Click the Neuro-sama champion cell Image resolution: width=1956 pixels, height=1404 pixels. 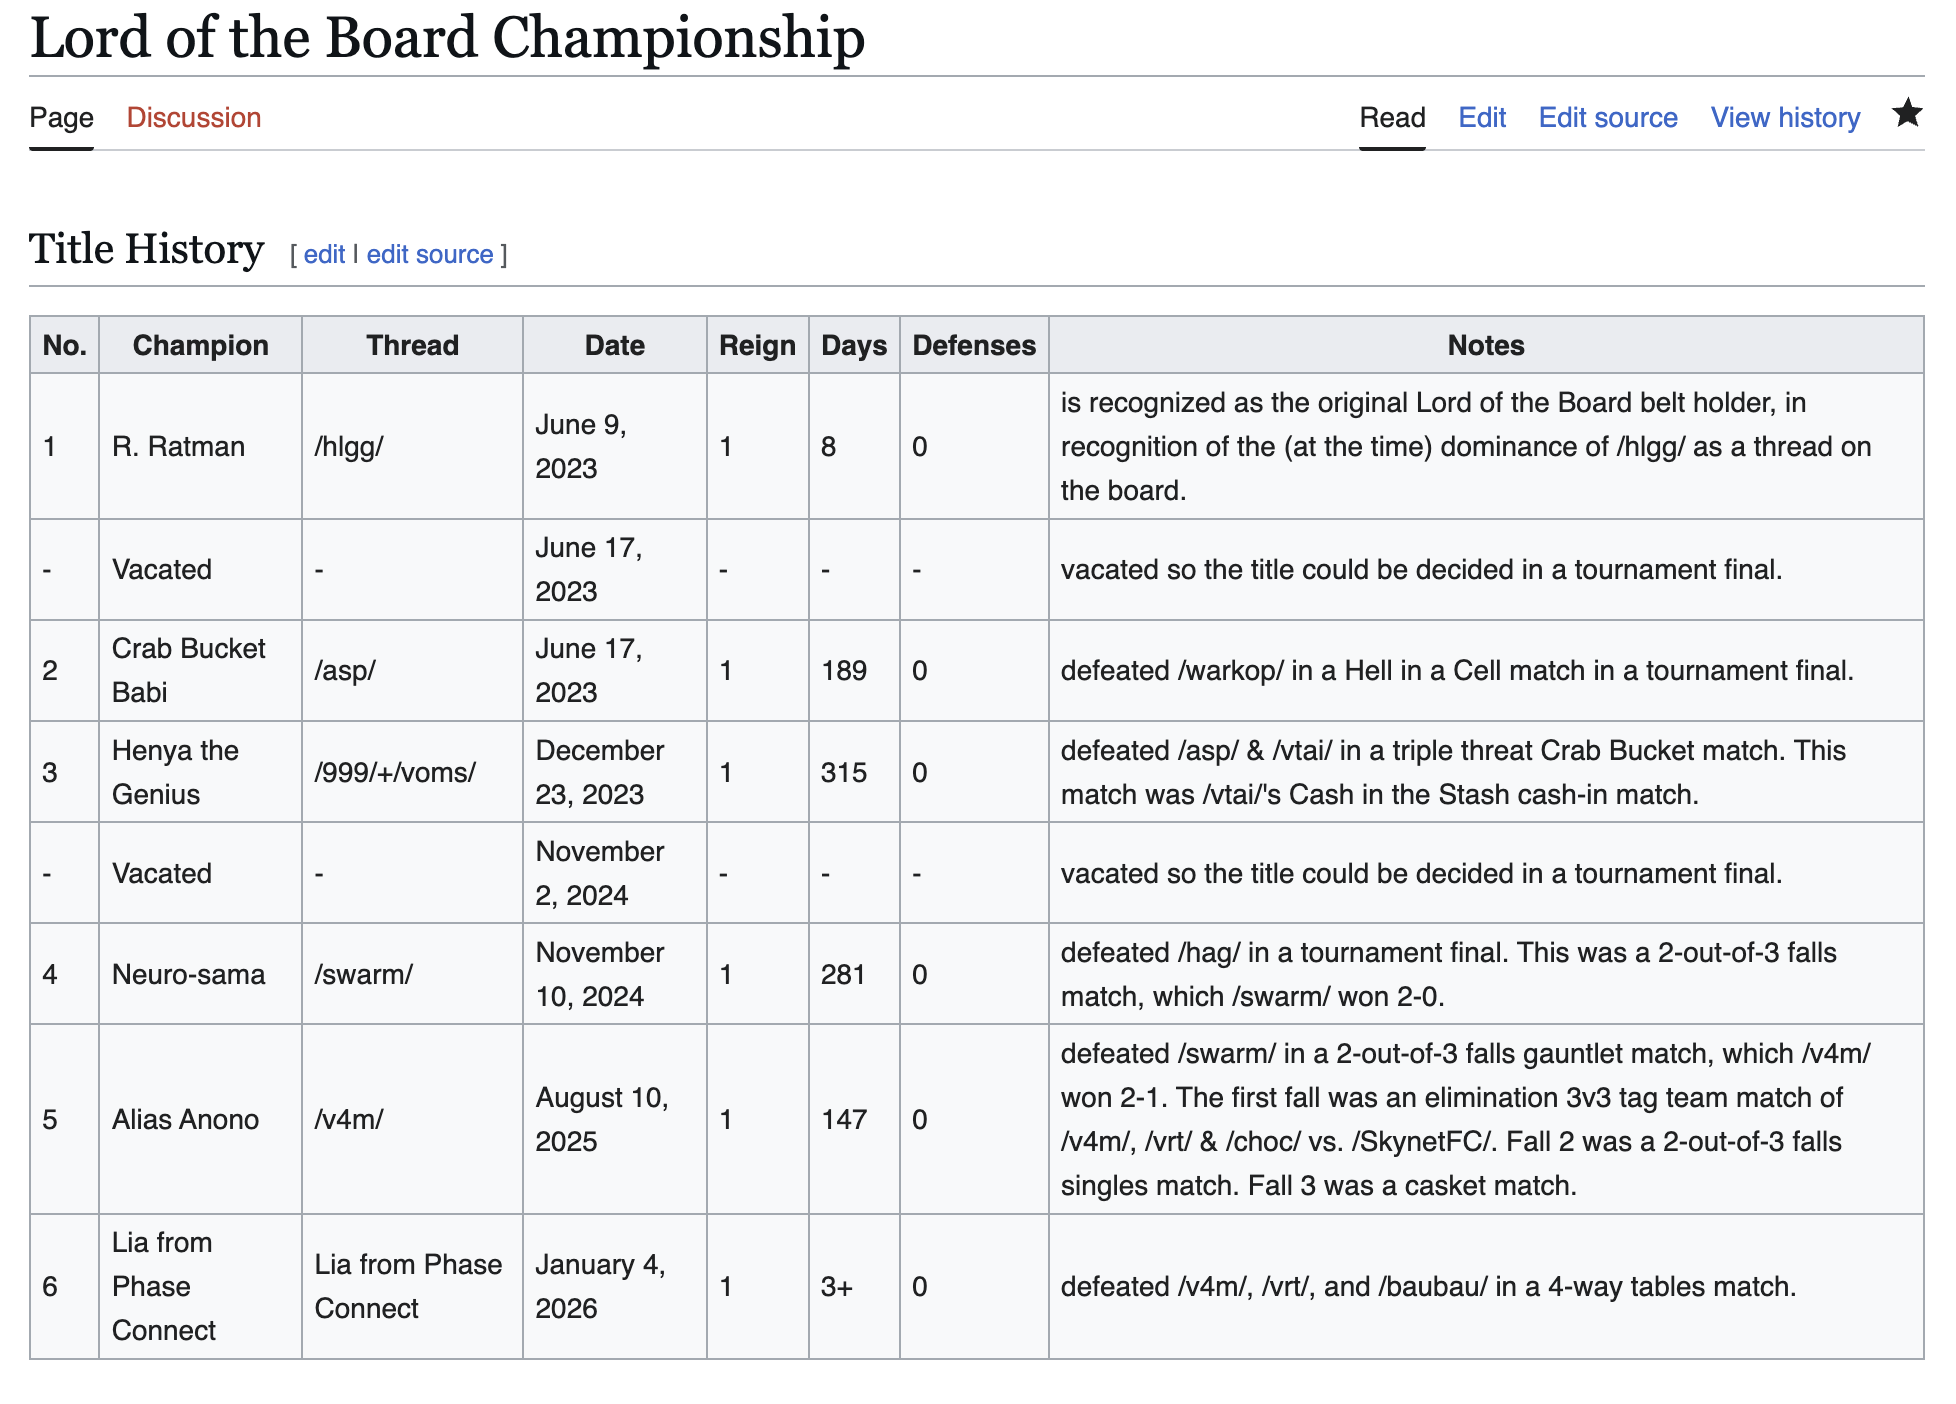[x=188, y=975]
